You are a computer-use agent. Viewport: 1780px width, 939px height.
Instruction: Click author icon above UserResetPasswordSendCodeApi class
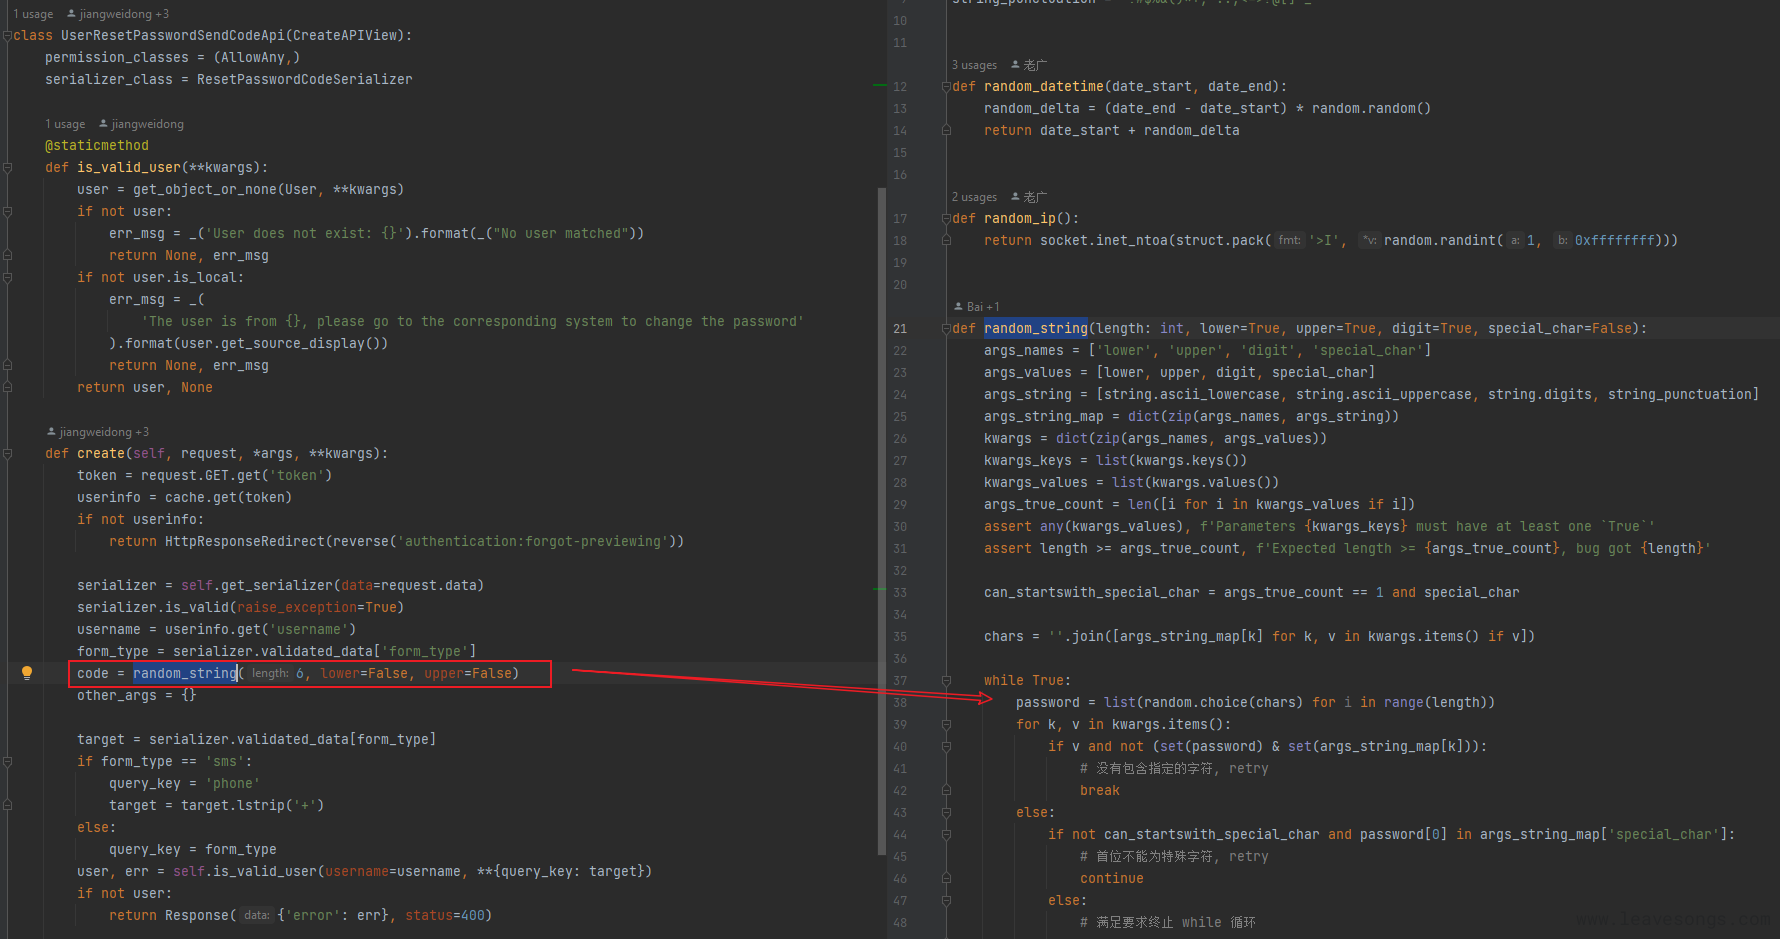71,14
